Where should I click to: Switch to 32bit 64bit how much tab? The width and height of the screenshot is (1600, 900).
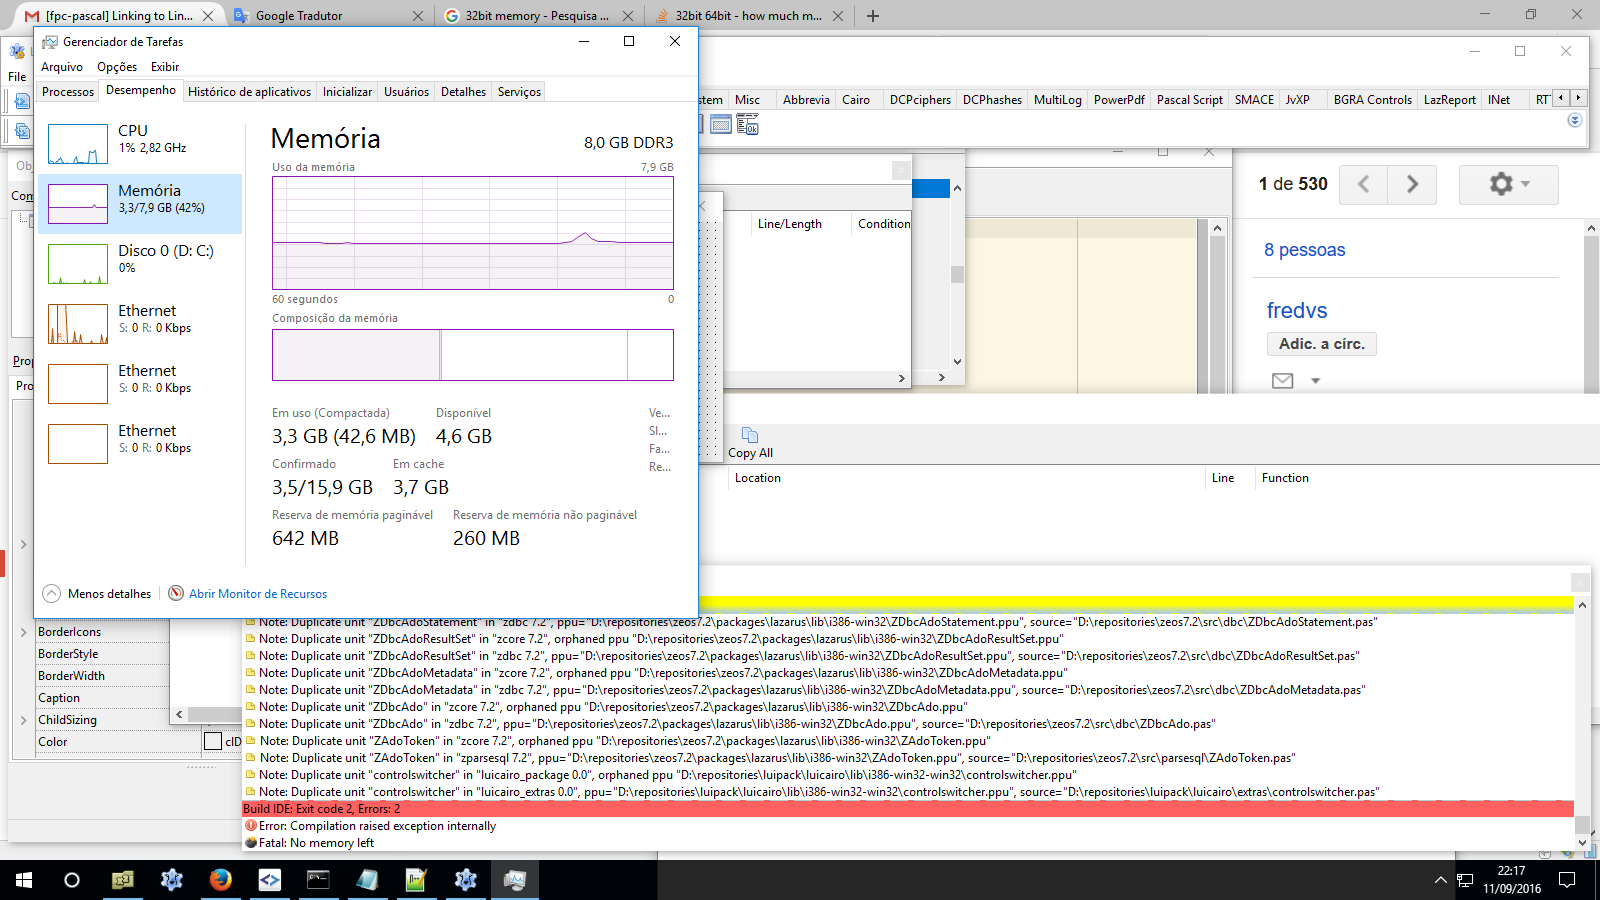[x=745, y=16]
